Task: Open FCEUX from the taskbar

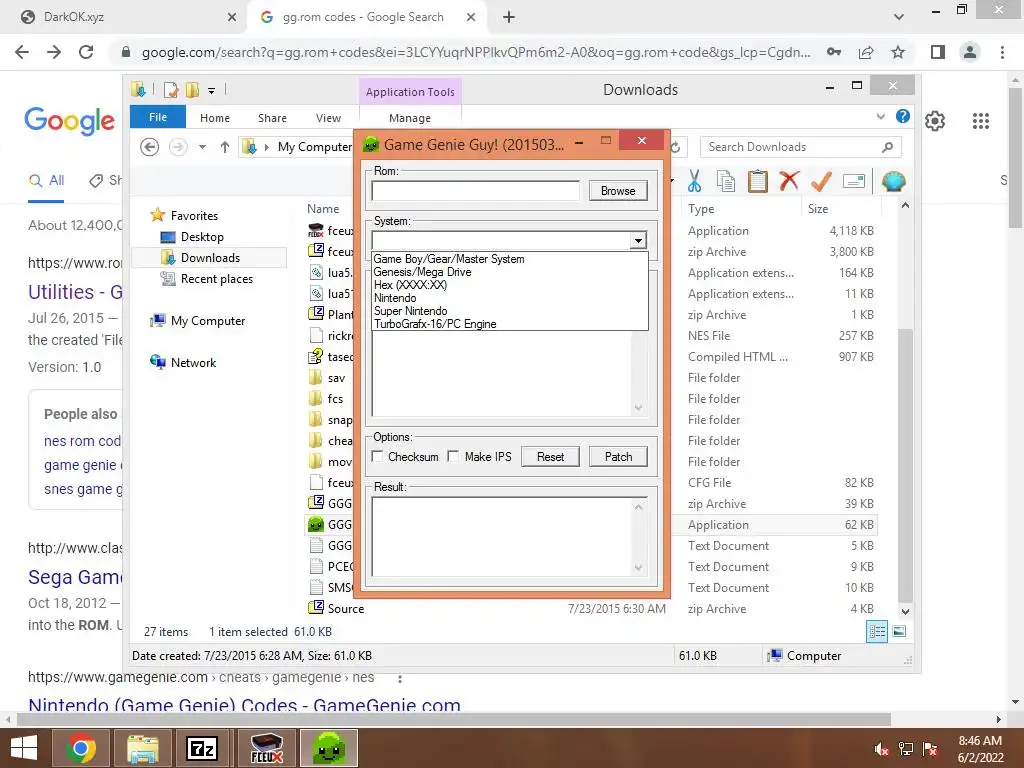Action: coord(266,748)
